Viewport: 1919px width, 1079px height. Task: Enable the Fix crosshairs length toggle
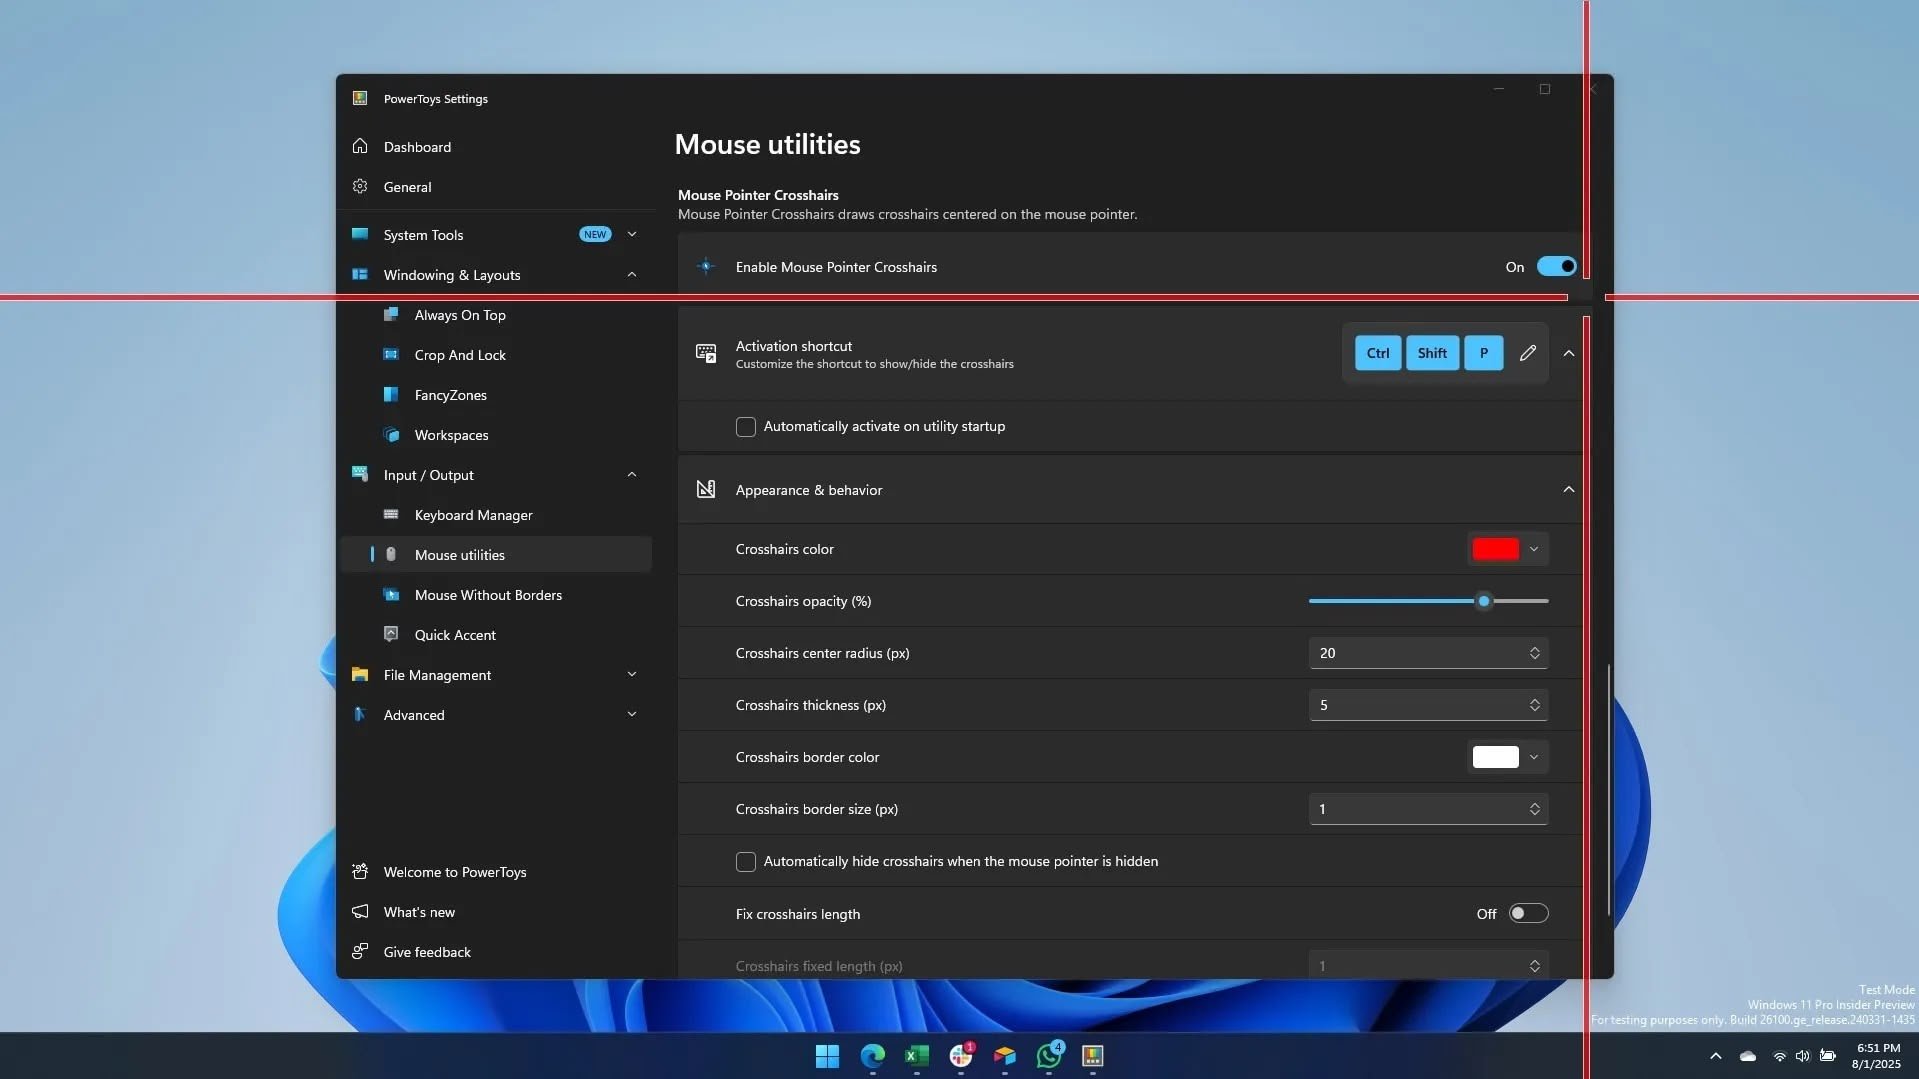(x=1528, y=914)
